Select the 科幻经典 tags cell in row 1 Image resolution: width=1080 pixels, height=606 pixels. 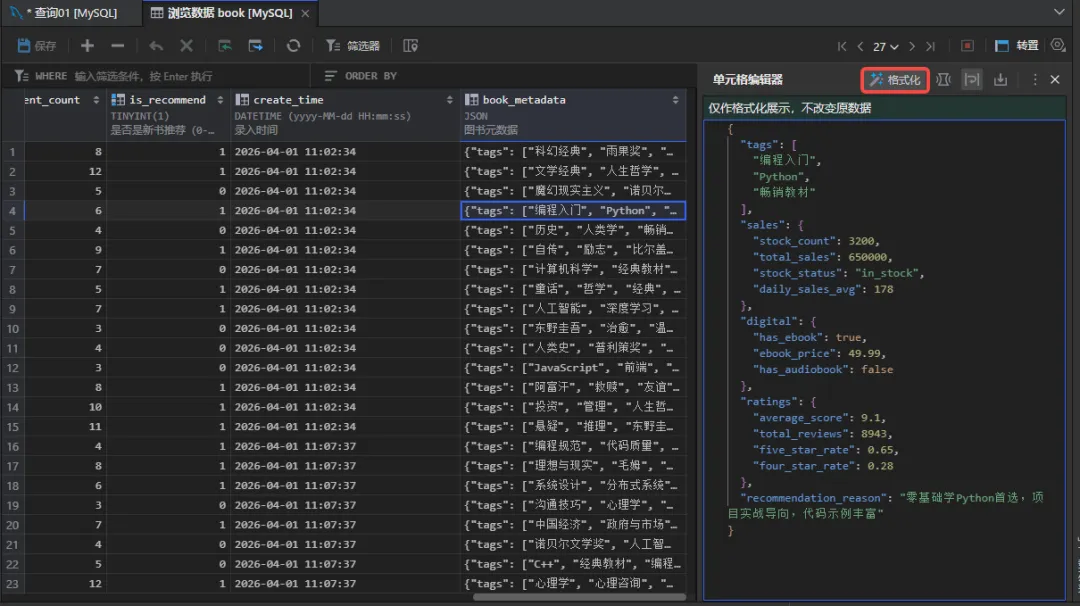(573, 152)
